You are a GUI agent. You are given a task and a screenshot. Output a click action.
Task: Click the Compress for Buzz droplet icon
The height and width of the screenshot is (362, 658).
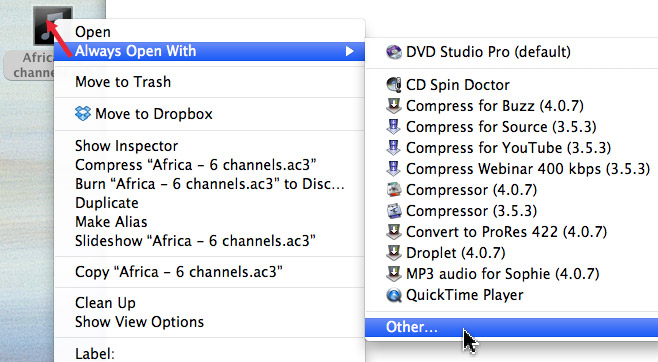394,106
